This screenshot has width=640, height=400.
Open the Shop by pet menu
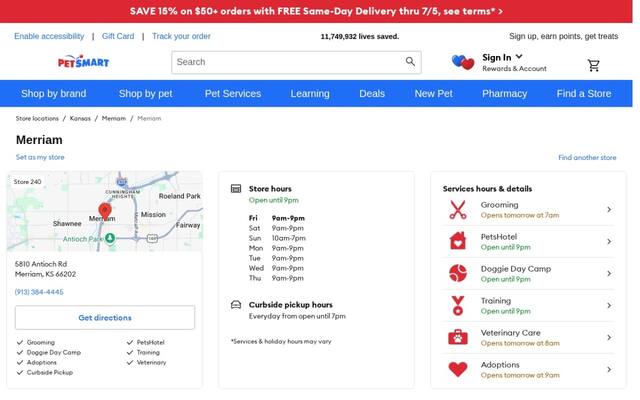pos(145,93)
